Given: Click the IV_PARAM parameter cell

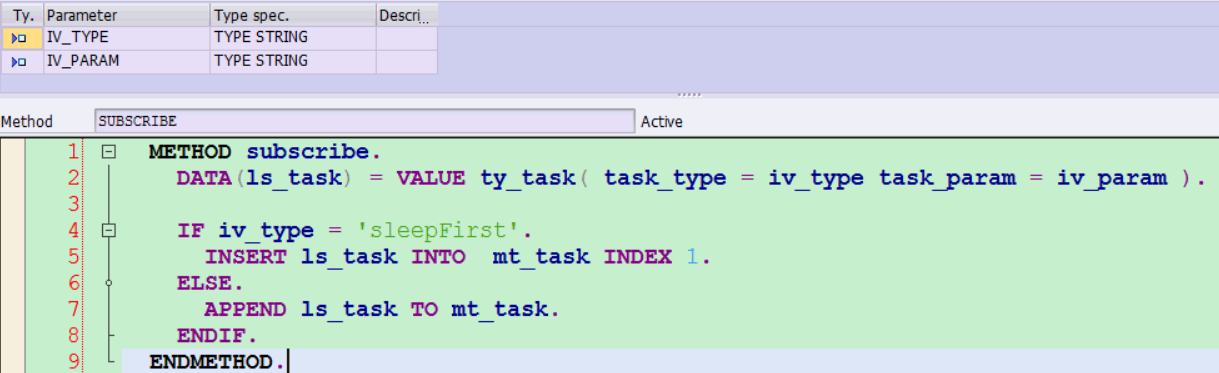Looking at the screenshot, I should click(x=127, y=62).
